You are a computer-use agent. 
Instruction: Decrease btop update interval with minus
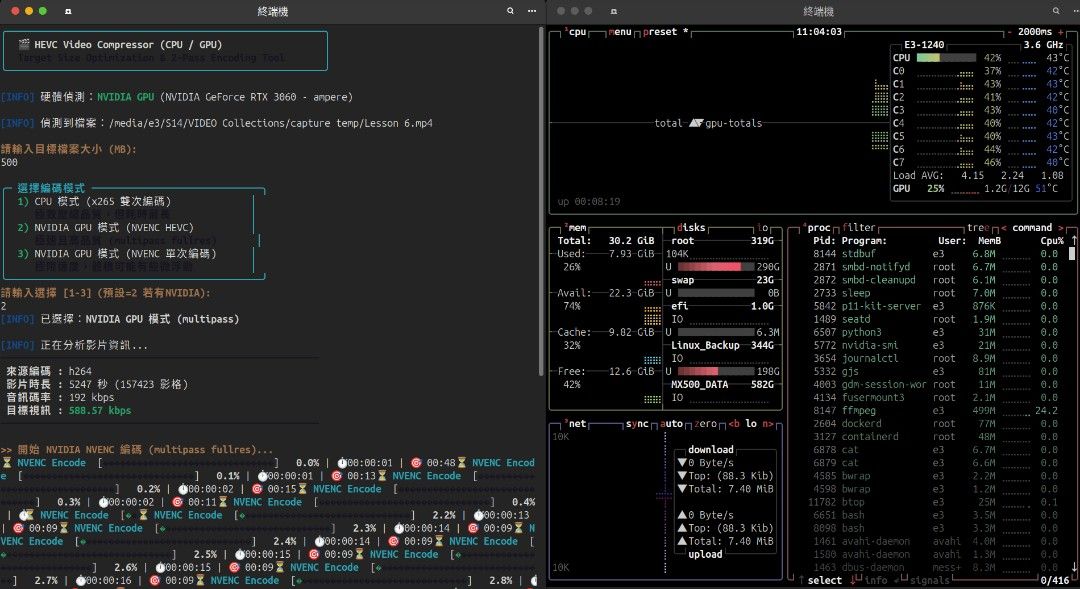(1010, 32)
